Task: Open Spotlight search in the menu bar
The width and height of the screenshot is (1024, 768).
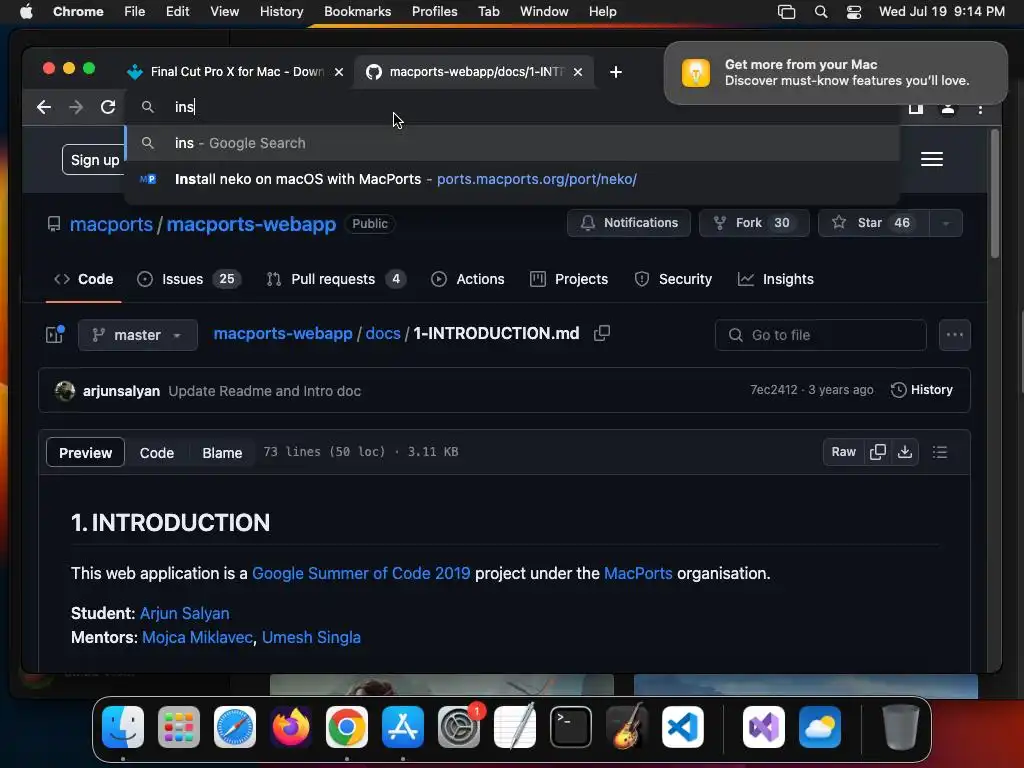Action: 821,12
